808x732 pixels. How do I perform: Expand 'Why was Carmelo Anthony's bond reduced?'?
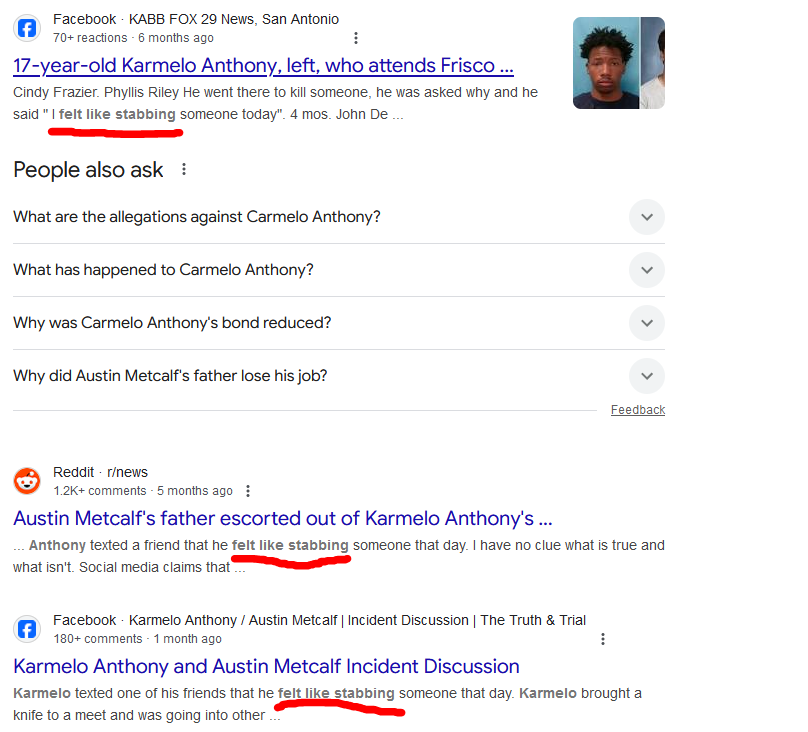(339, 323)
